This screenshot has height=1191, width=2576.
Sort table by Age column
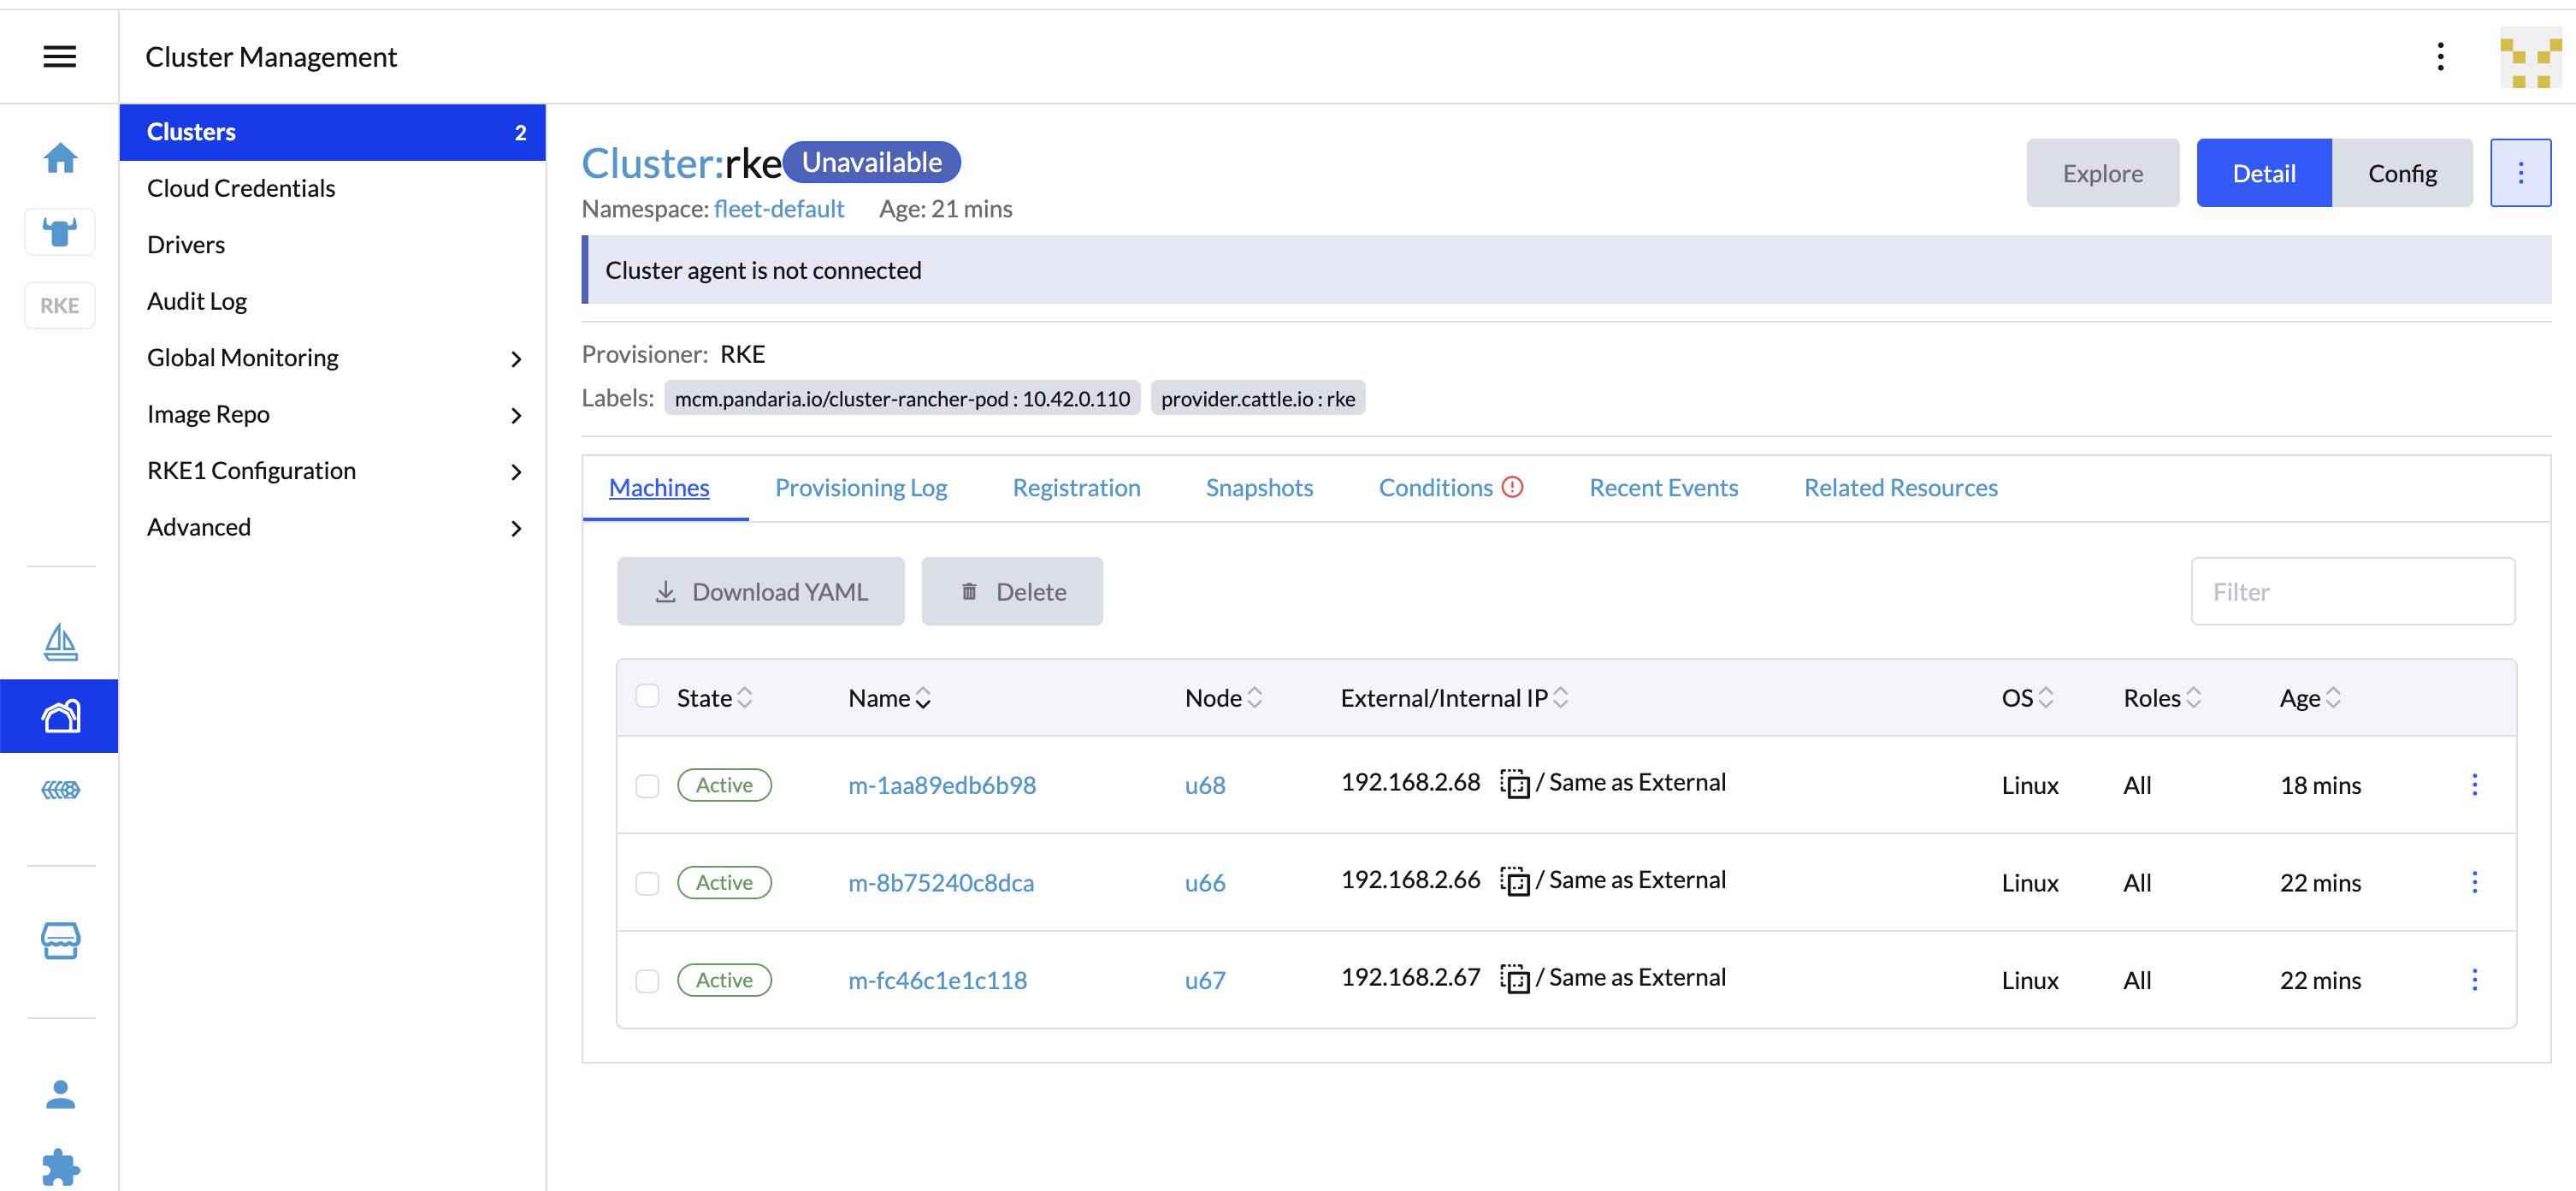pyautogui.click(x=2310, y=698)
